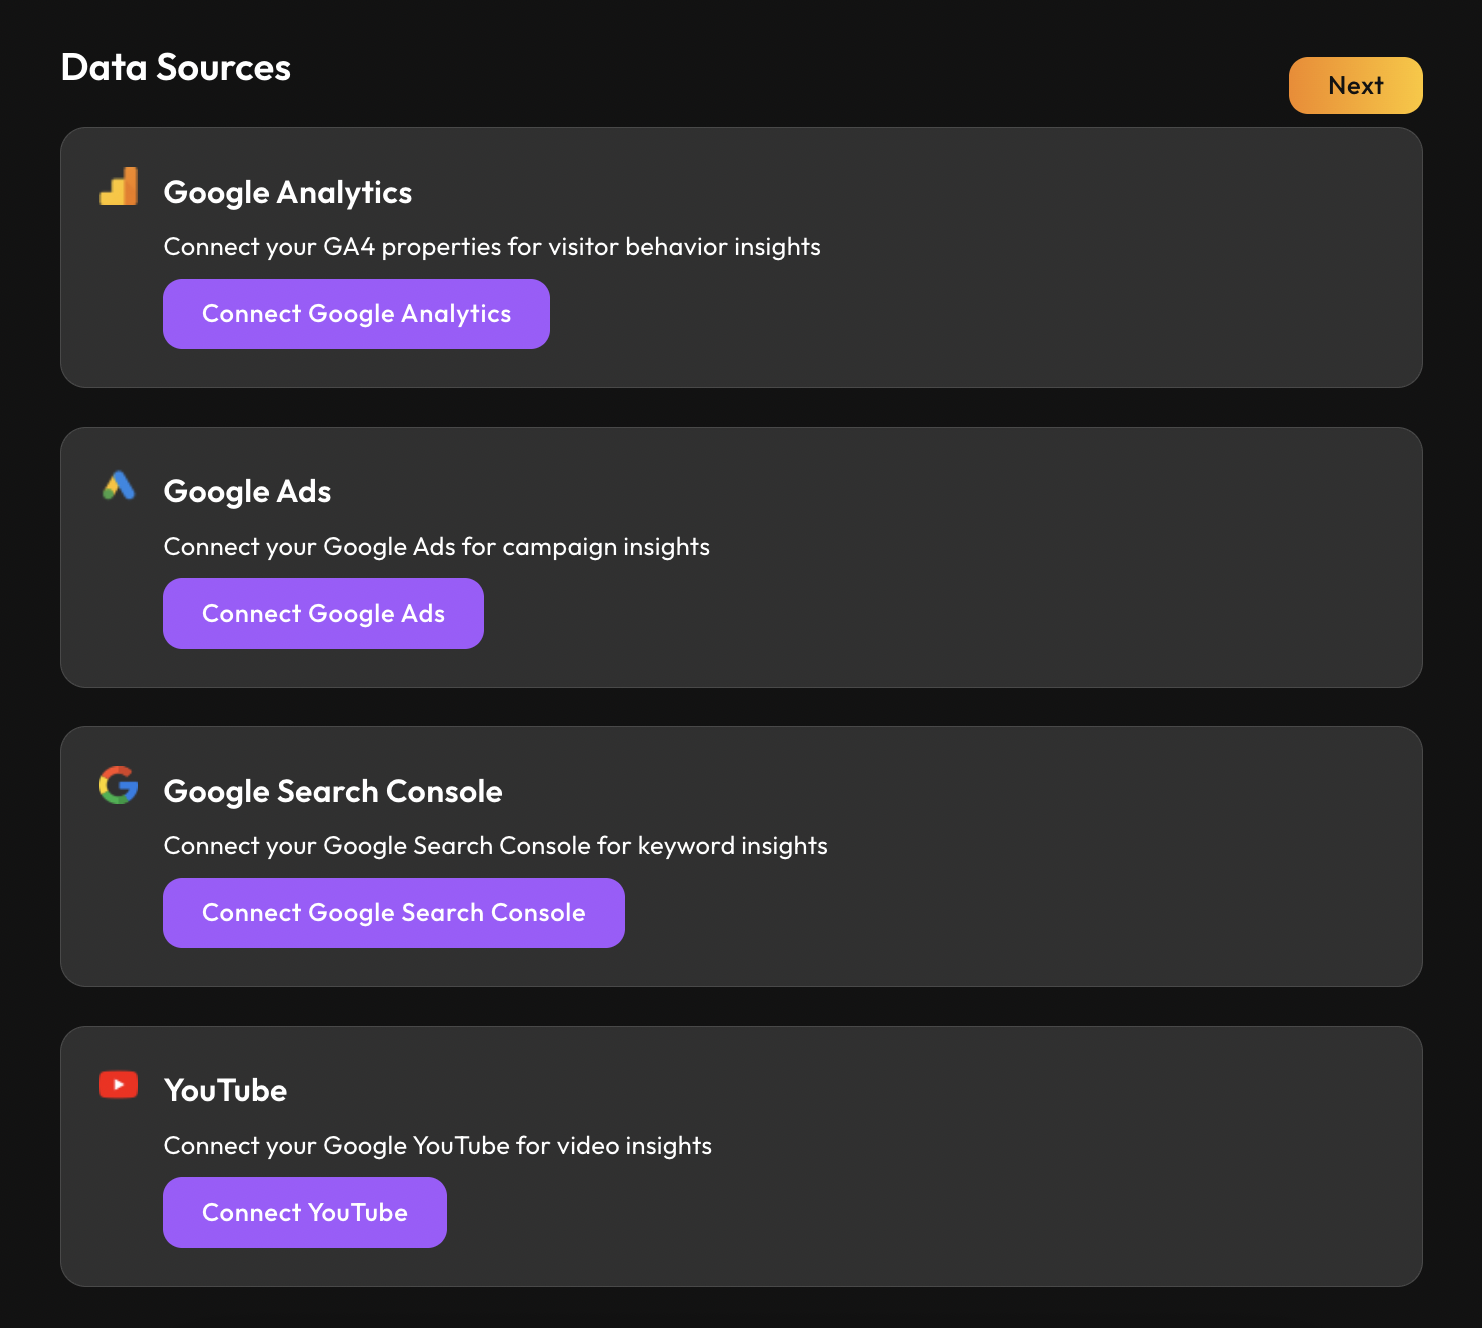Click Connect Google Analytics button
The width and height of the screenshot is (1482, 1328).
pyautogui.click(x=356, y=314)
